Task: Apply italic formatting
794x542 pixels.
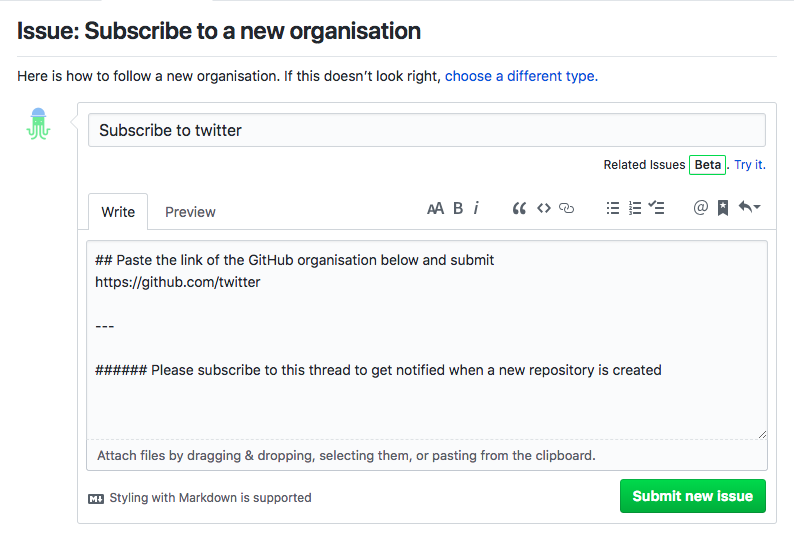Action: click(x=476, y=209)
